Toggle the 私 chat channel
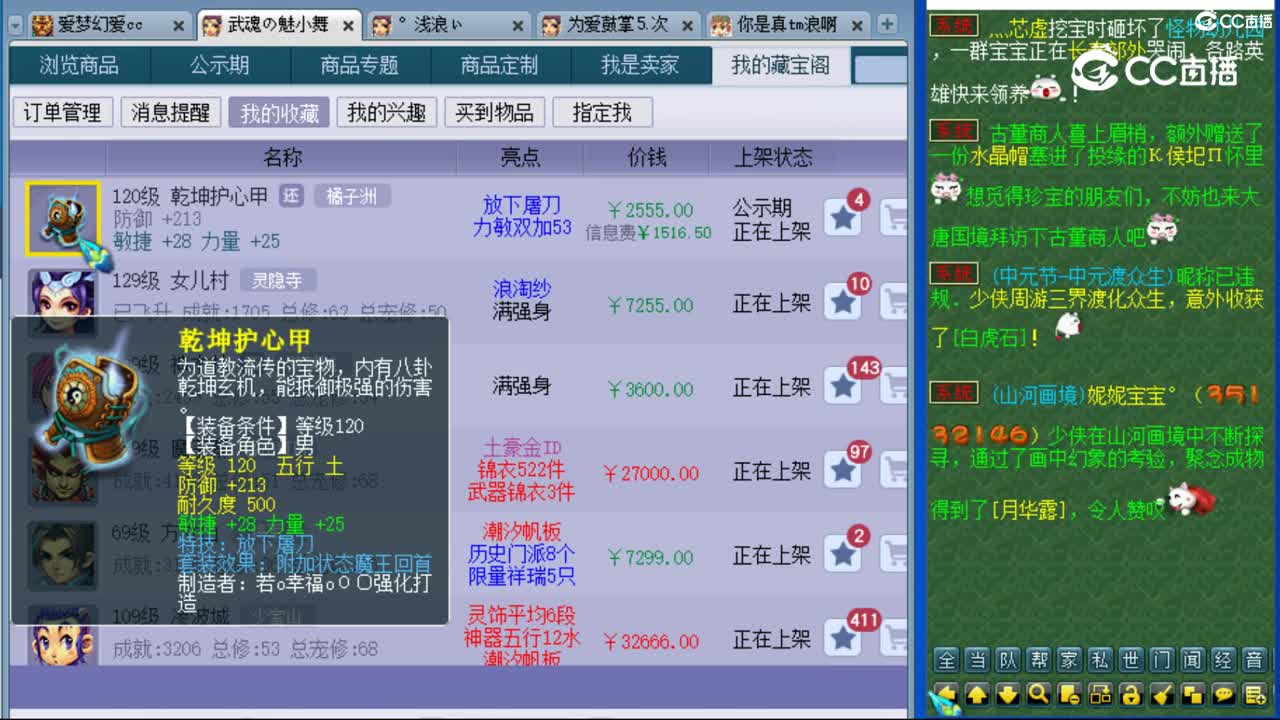Screen dimensions: 1280x720 1101,659
